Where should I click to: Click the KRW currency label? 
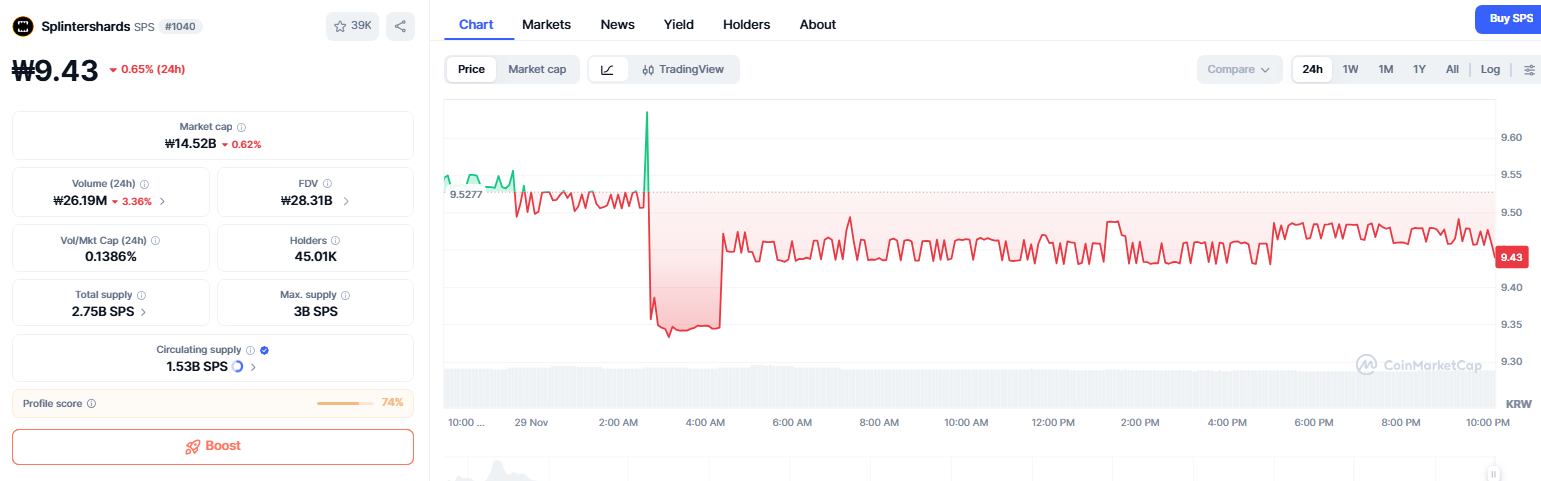tap(1519, 403)
